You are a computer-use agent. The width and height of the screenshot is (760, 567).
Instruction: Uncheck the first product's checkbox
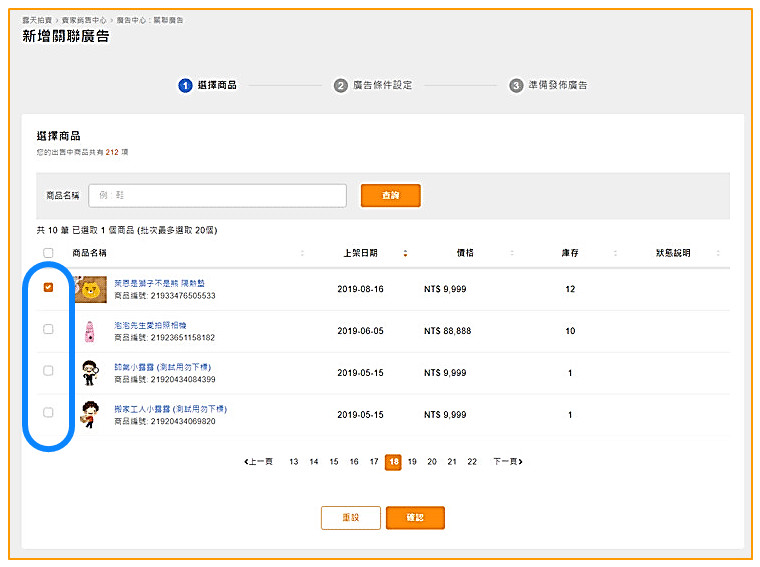point(48,287)
